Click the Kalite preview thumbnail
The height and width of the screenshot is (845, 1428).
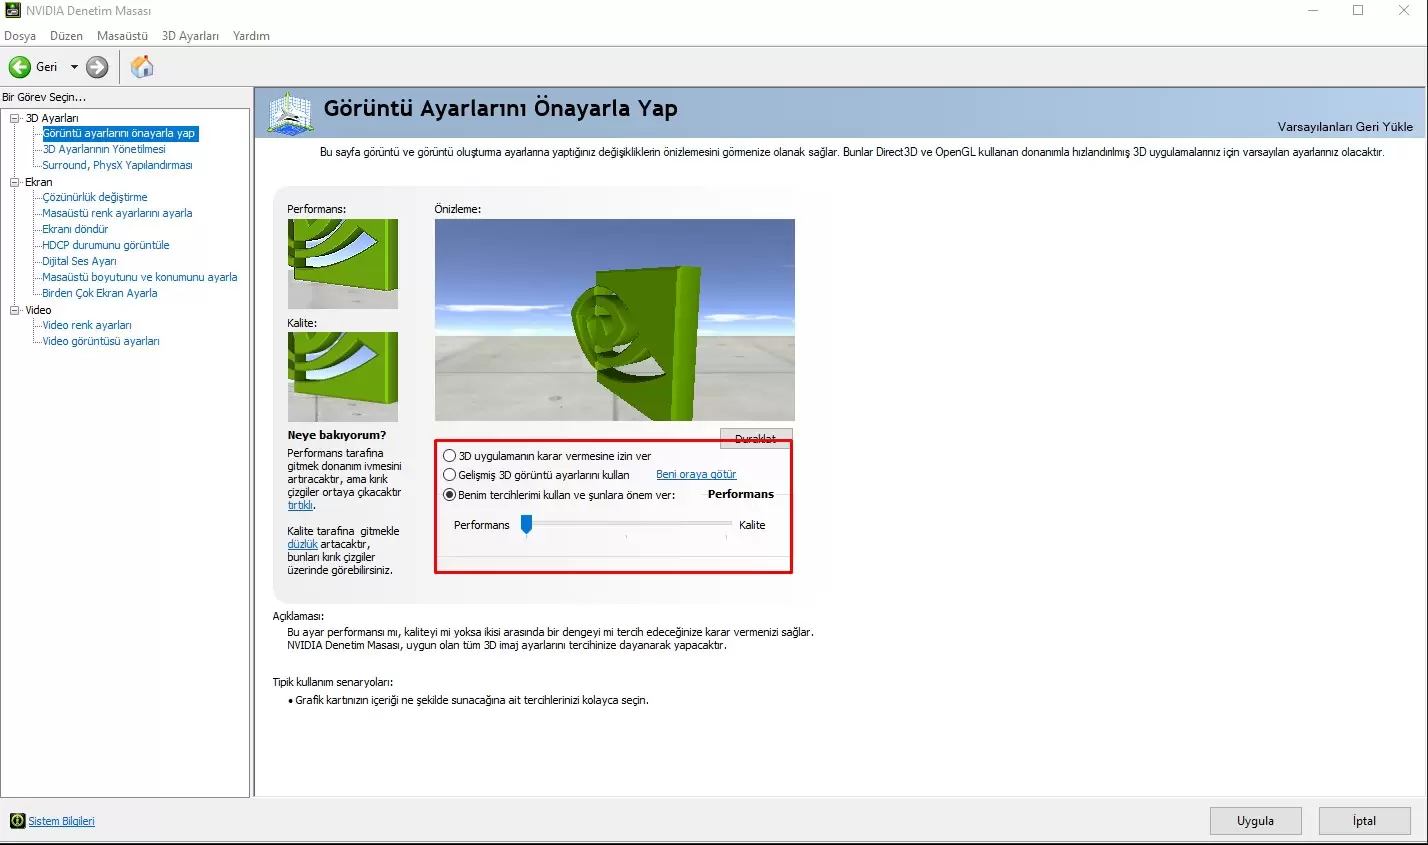(x=343, y=377)
